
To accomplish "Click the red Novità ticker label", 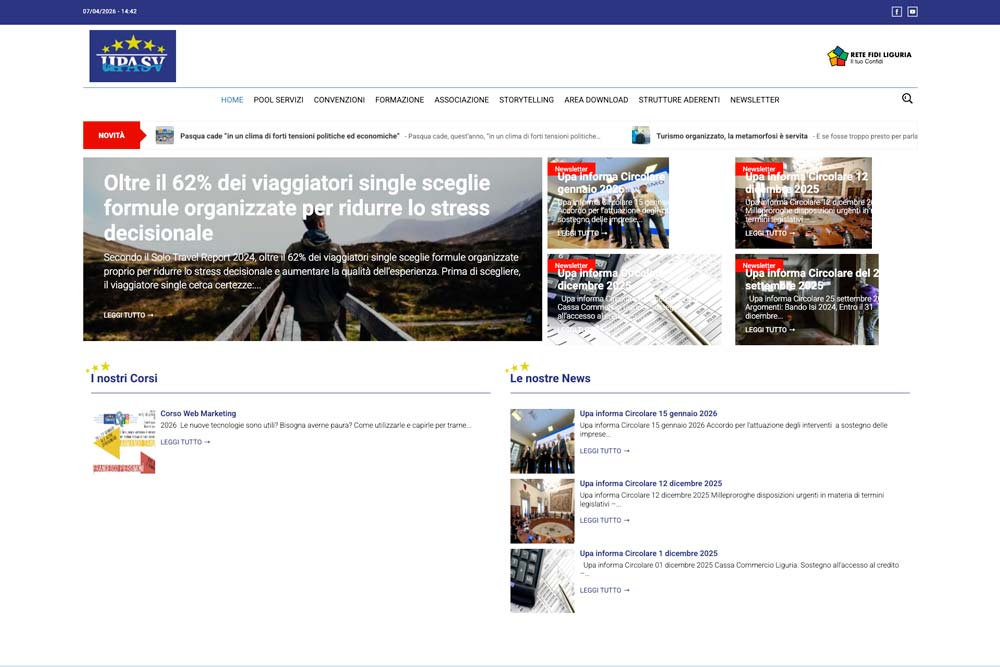I will 112,135.
